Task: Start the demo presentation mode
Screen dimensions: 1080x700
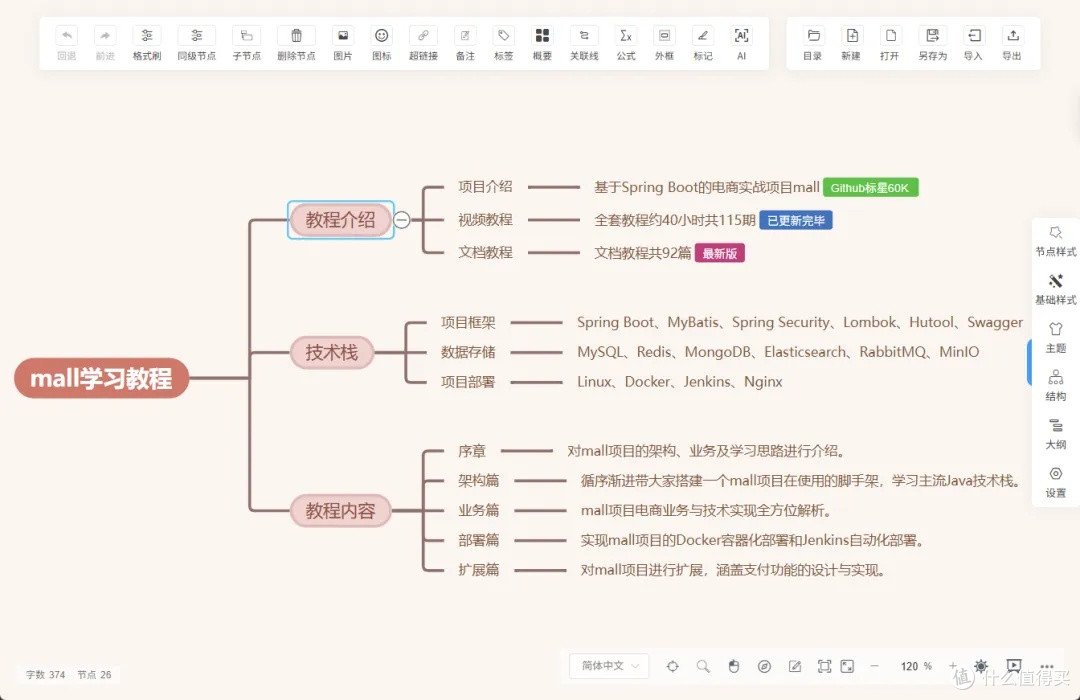Action: click(1013, 666)
